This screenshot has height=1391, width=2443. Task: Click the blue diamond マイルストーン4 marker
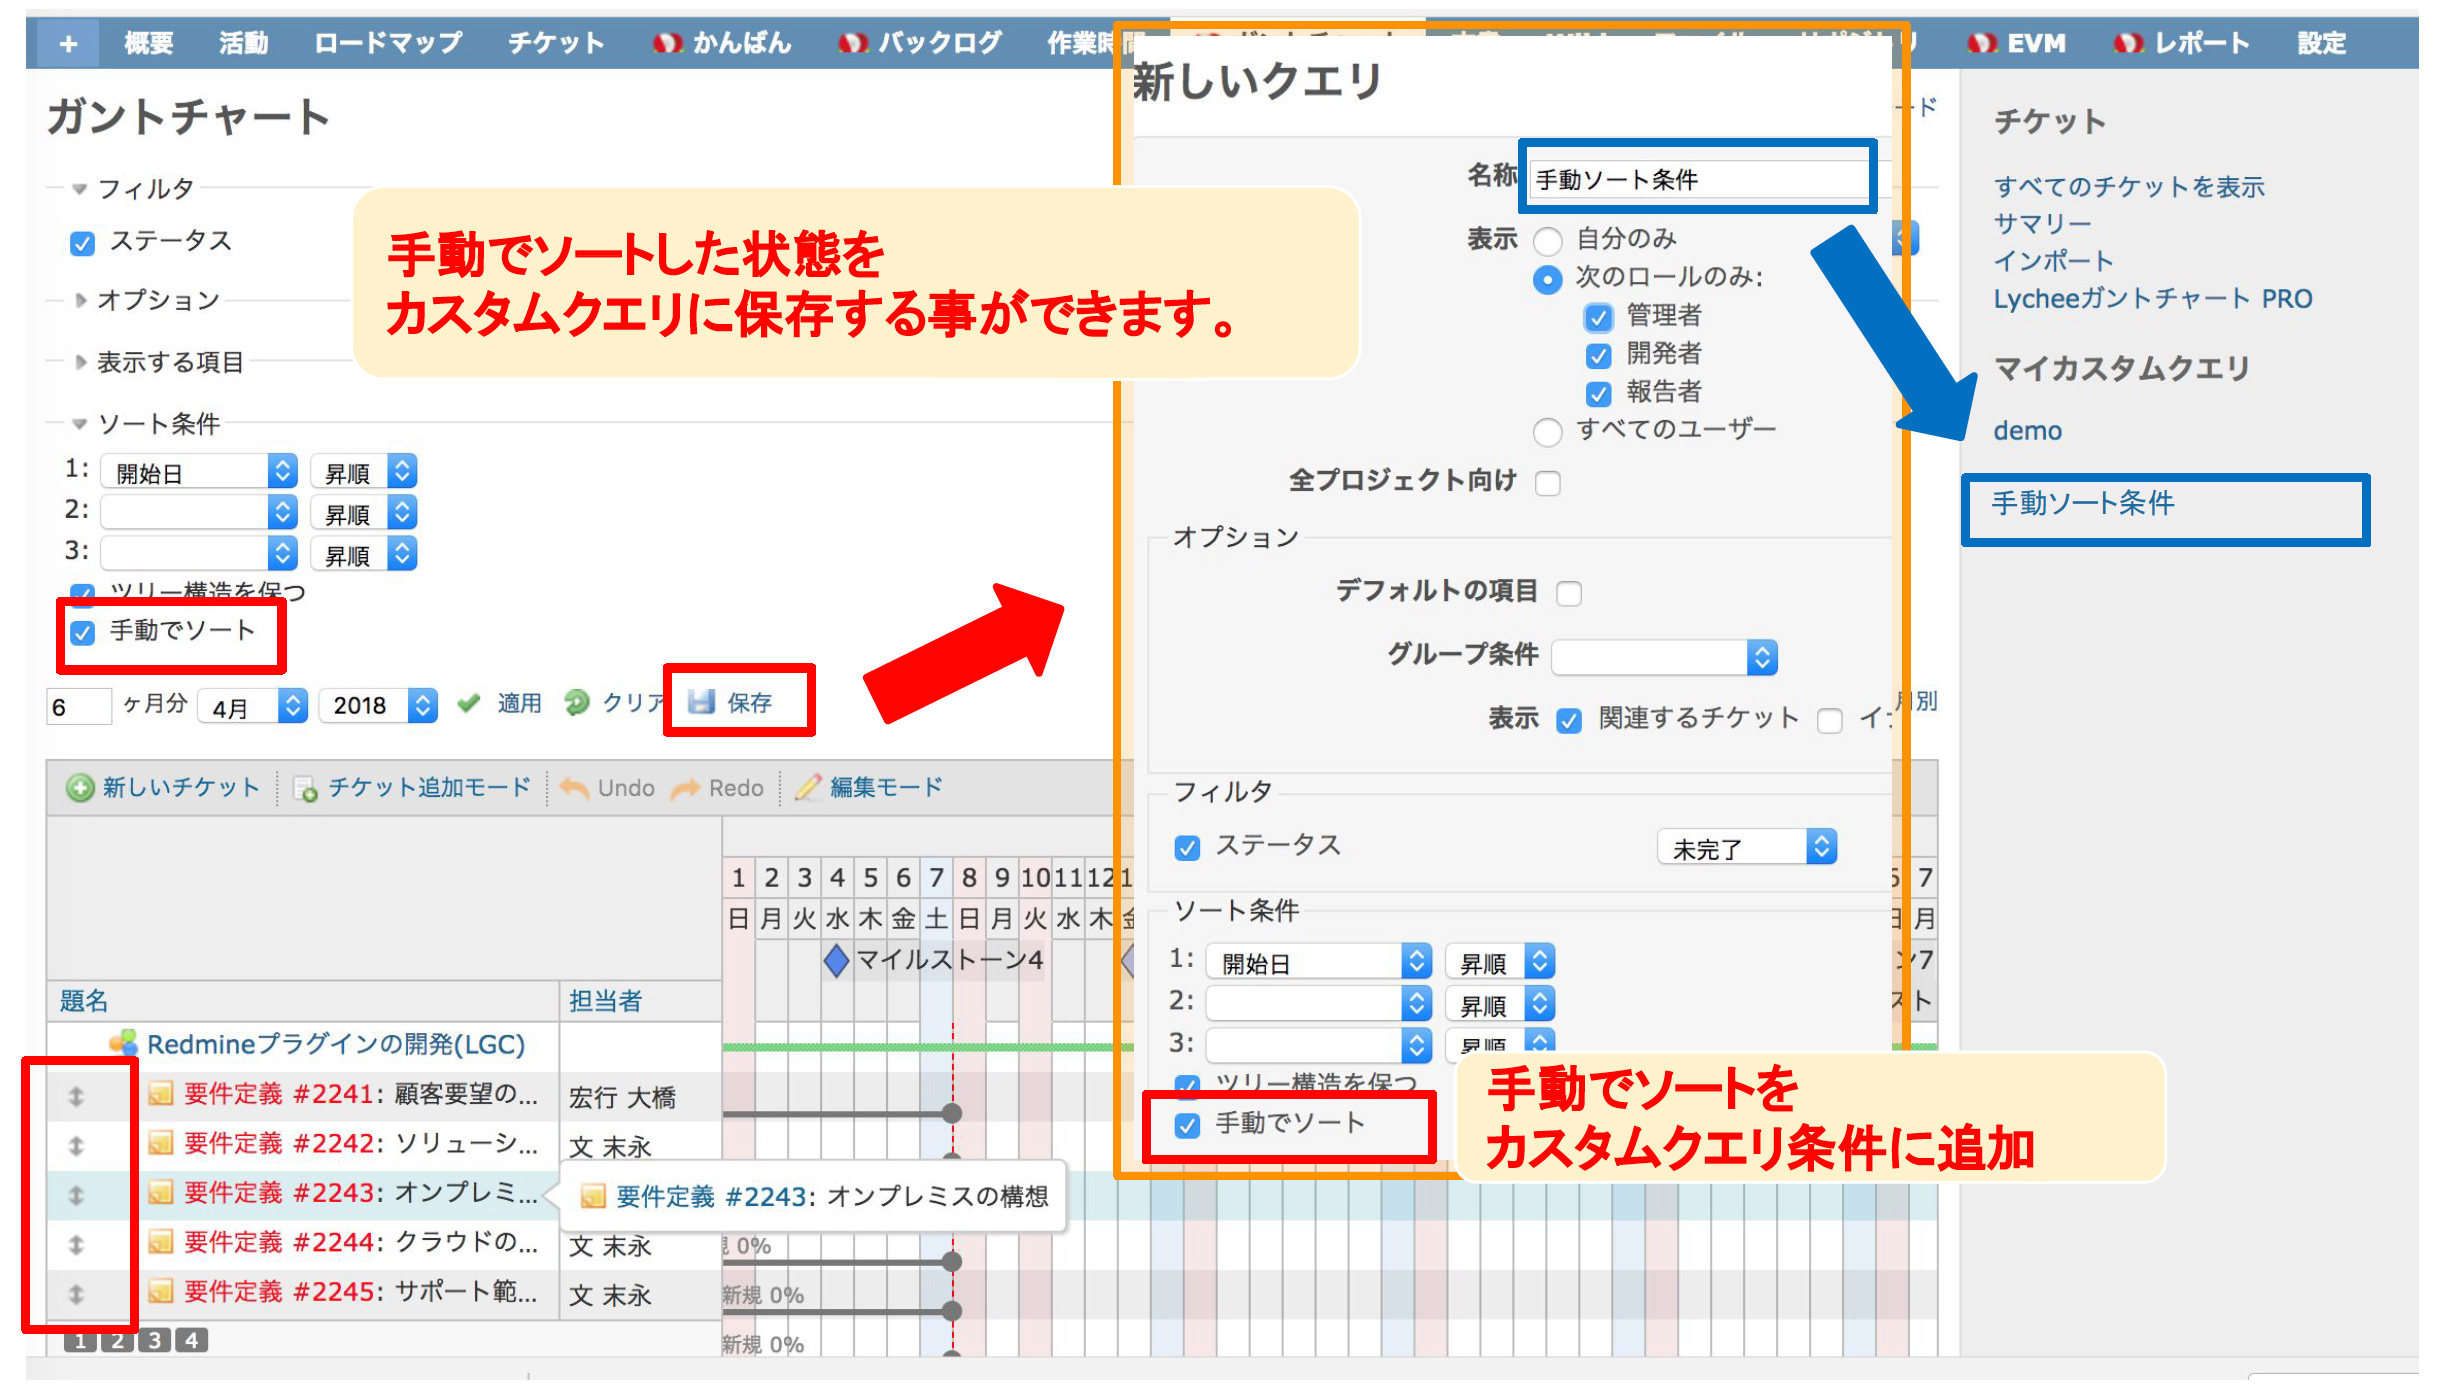(x=836, y=960)
